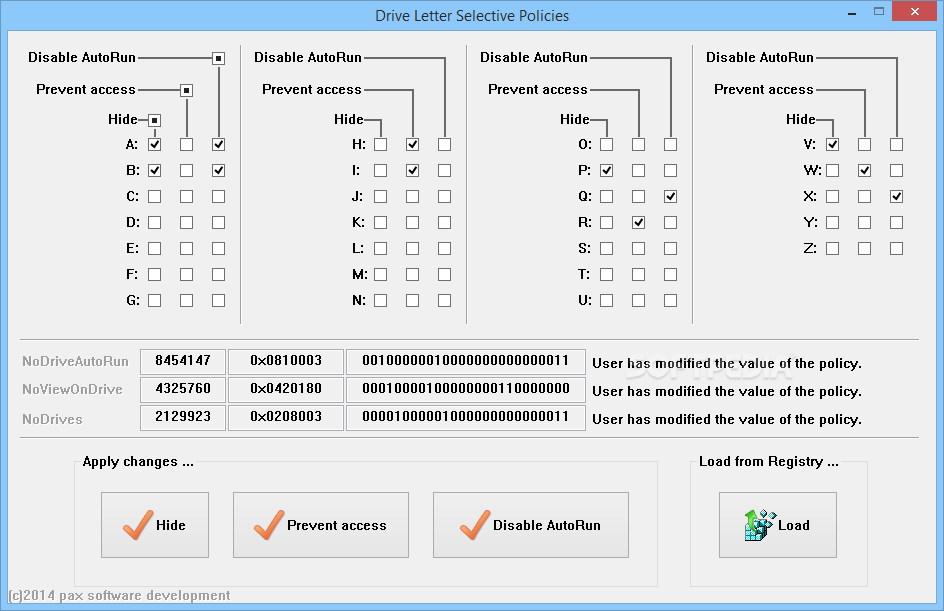Image resolution: width=944 pixels, height=611 pixels.
Task: Uncheck Hide for drive B:
Action: point(155,170)
